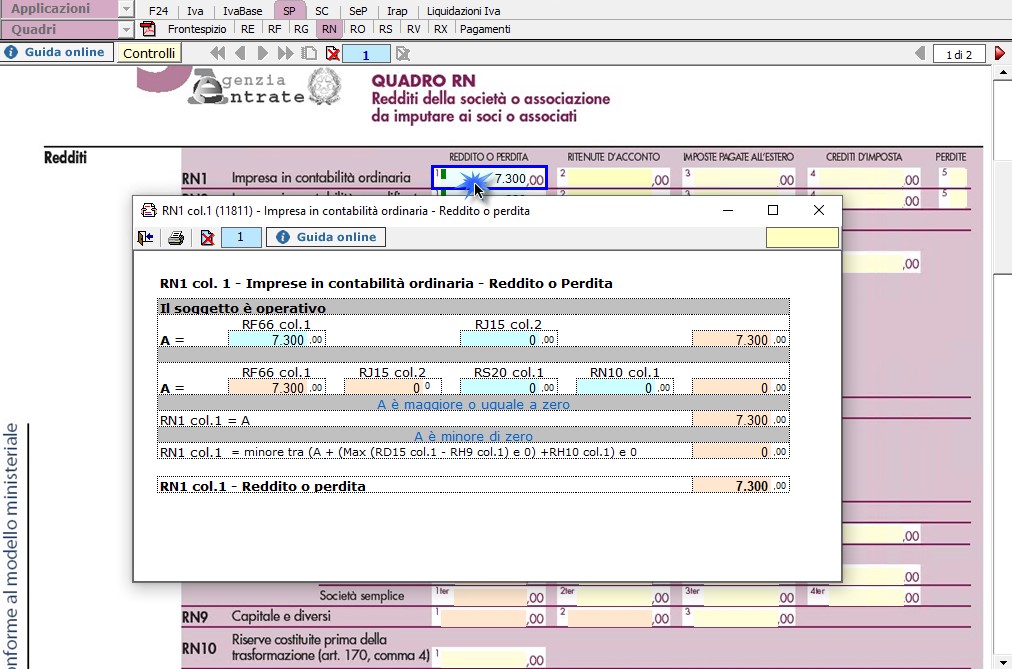
Task: Click the Controlli button
Action: [x=149, y=53]
